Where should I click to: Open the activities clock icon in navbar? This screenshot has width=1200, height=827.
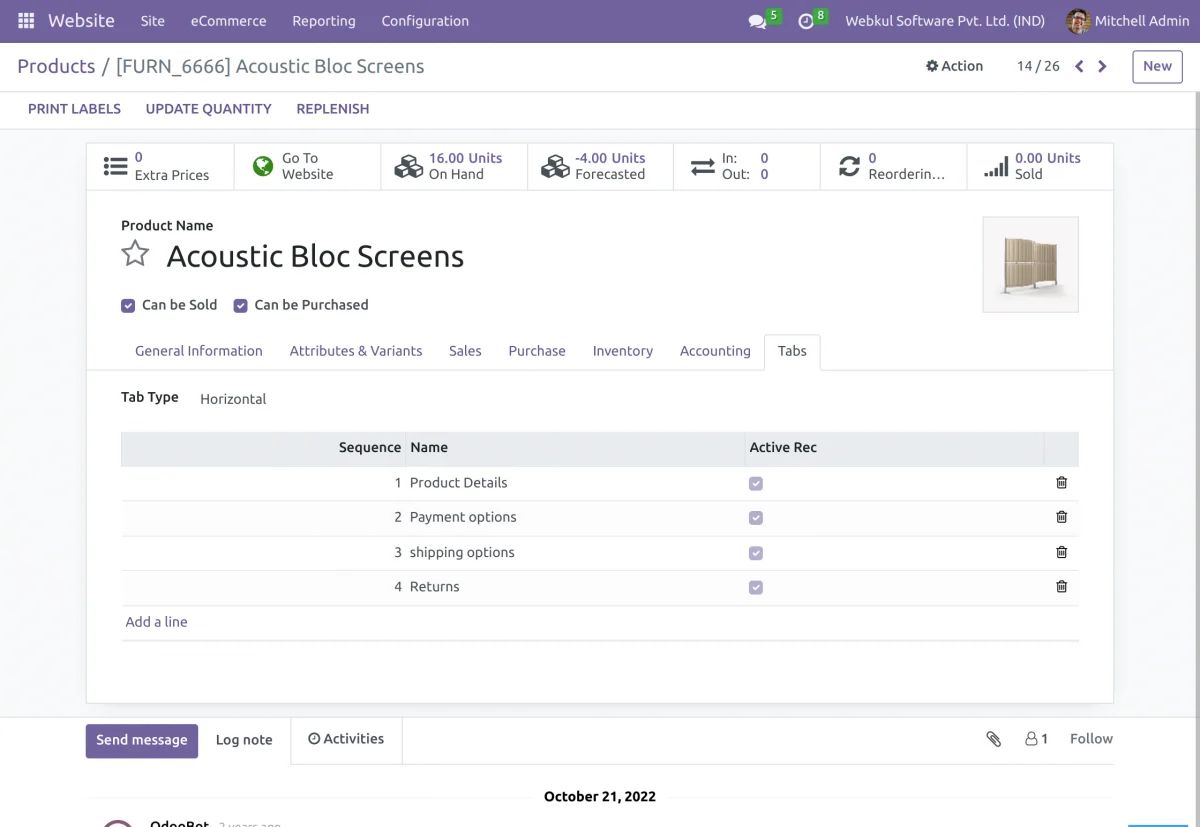pyautogui.click(x=806, y=21)
